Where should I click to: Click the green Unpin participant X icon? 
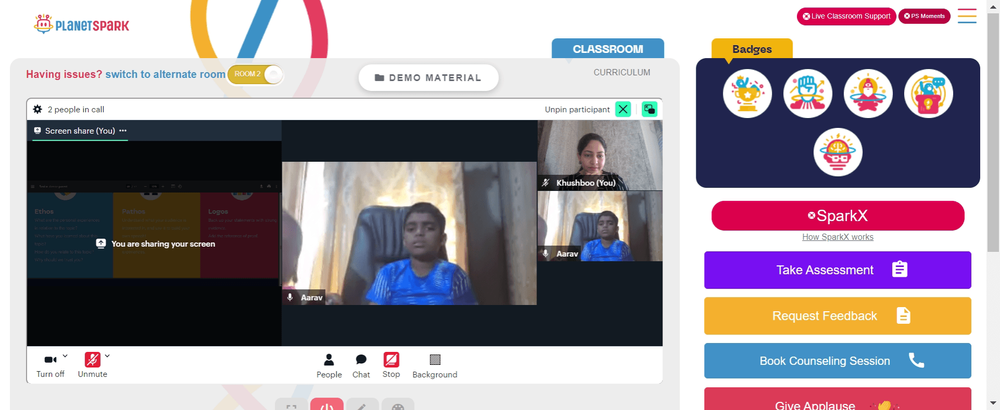623,109
